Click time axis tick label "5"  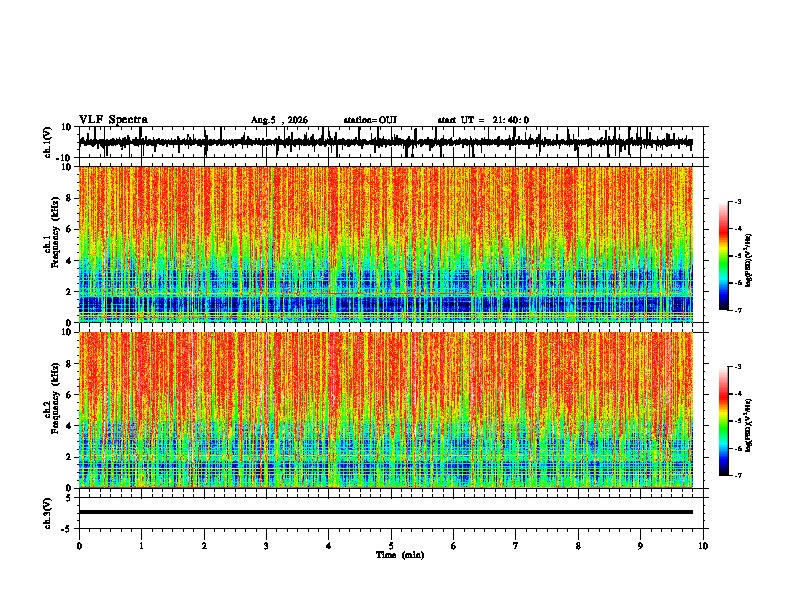[391, 546]
